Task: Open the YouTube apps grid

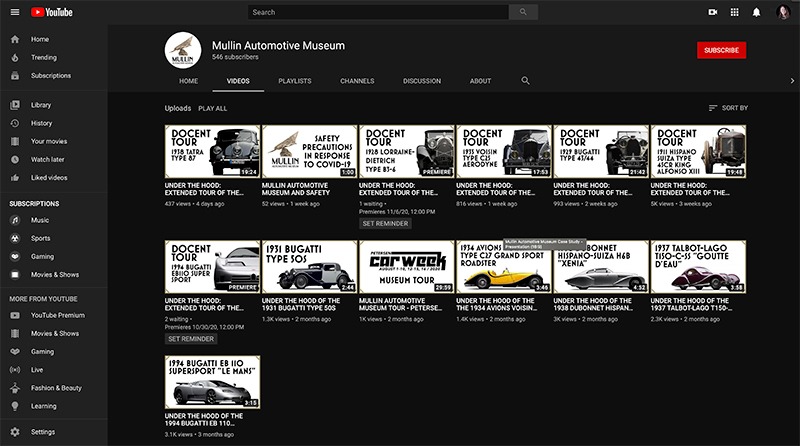Action: 734,12
